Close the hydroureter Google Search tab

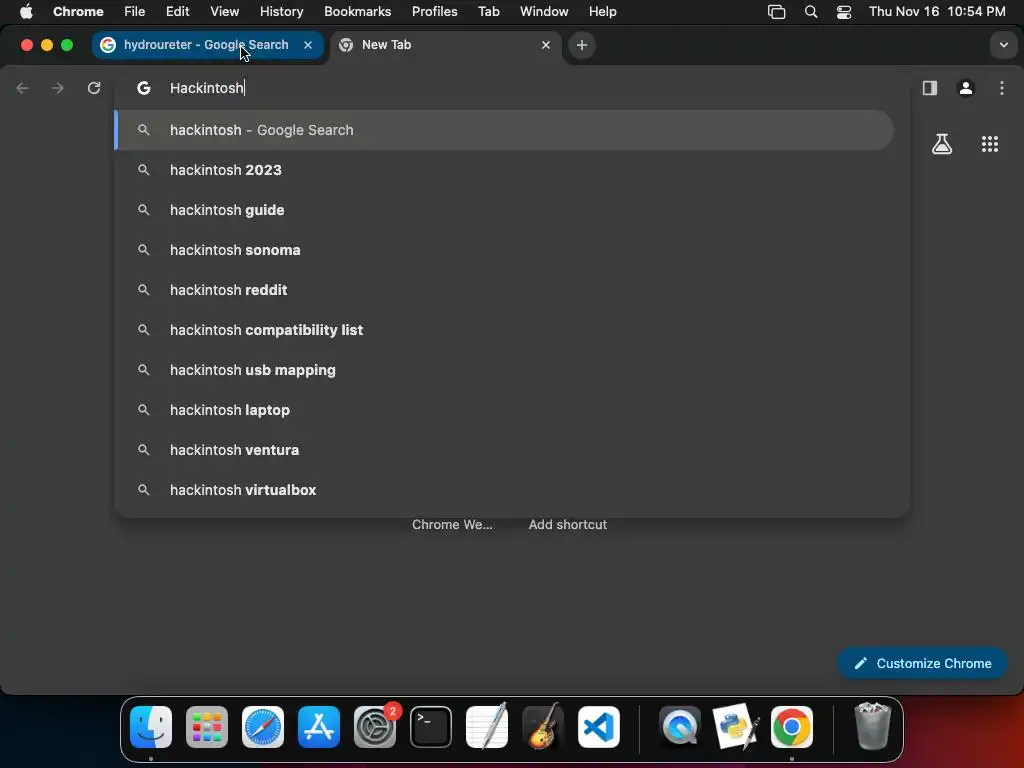tap(308, 45)
